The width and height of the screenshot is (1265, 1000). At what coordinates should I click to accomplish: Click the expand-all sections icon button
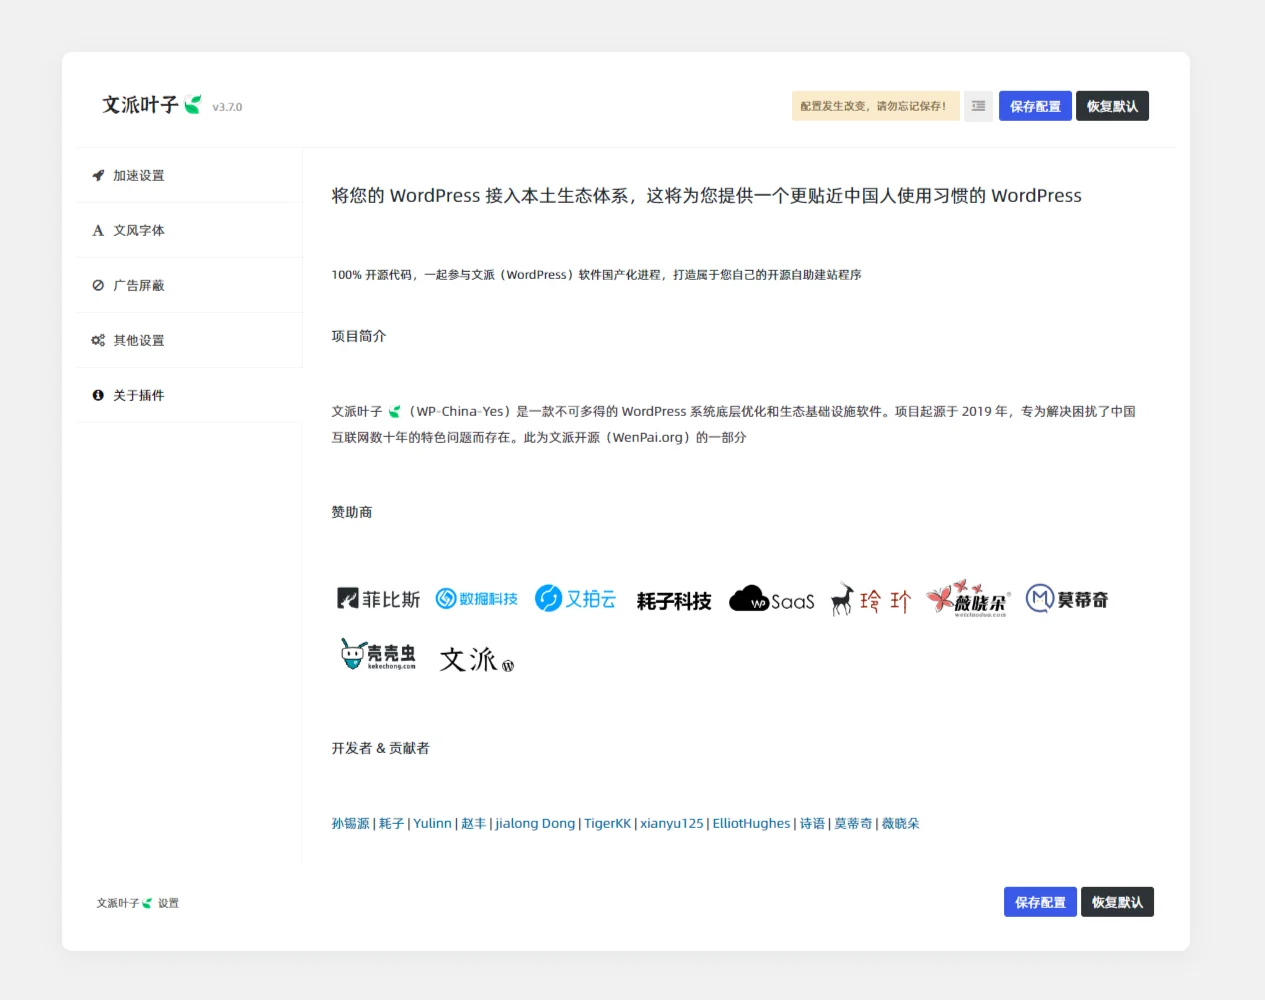[x=978, y=106]
